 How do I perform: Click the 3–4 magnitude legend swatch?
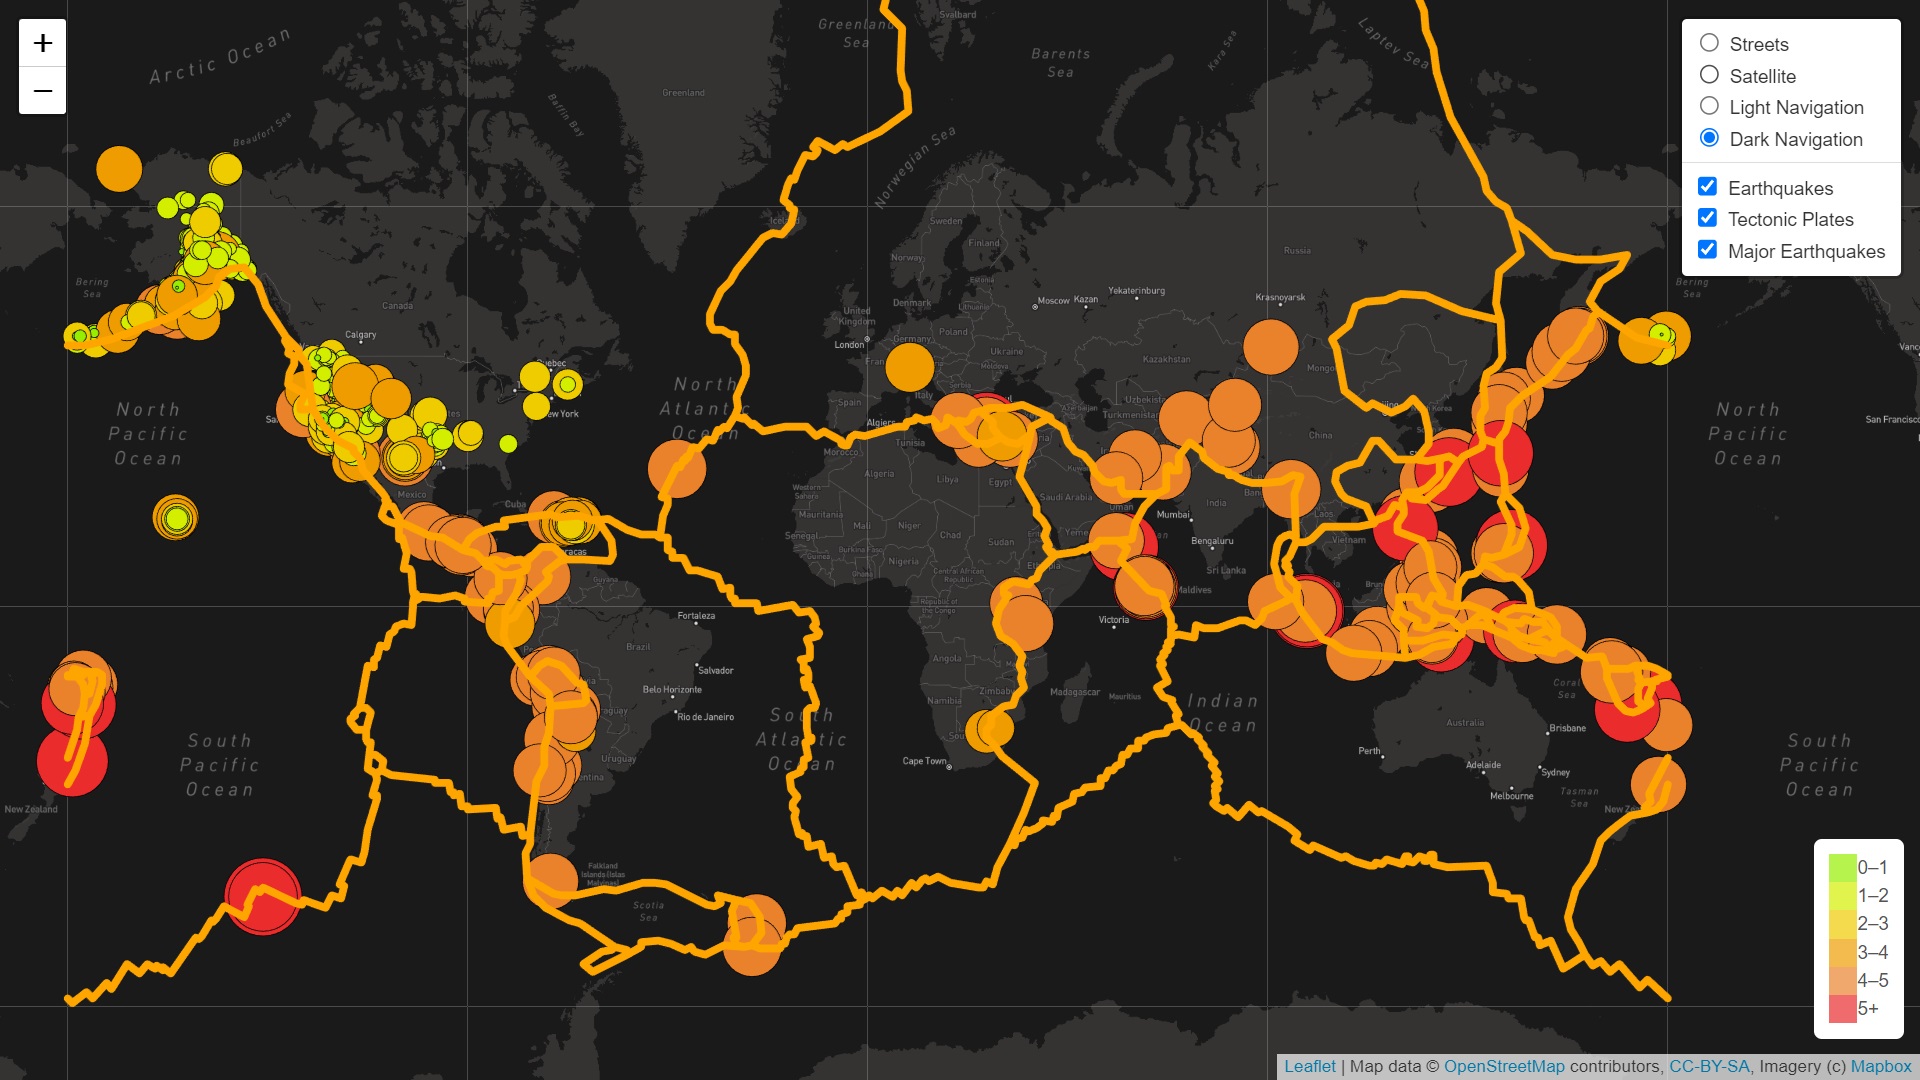1842,952
